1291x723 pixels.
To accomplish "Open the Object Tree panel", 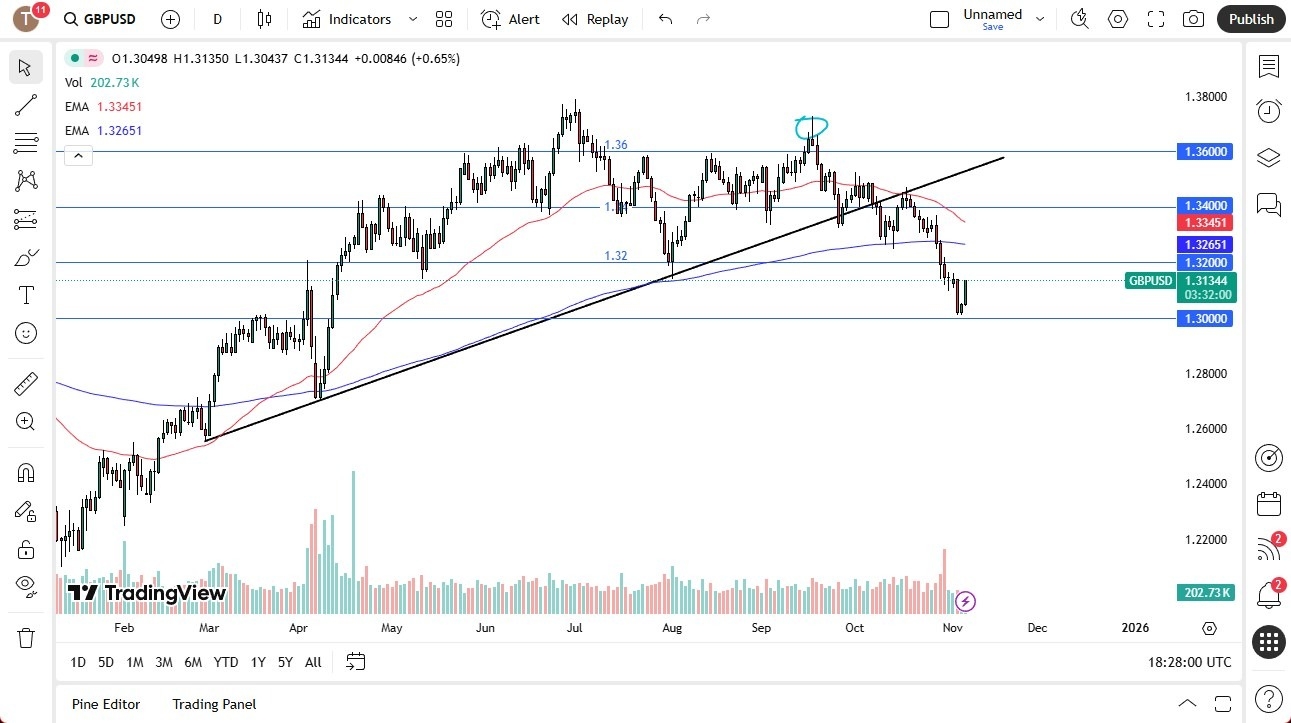I will click(1268, 158).
